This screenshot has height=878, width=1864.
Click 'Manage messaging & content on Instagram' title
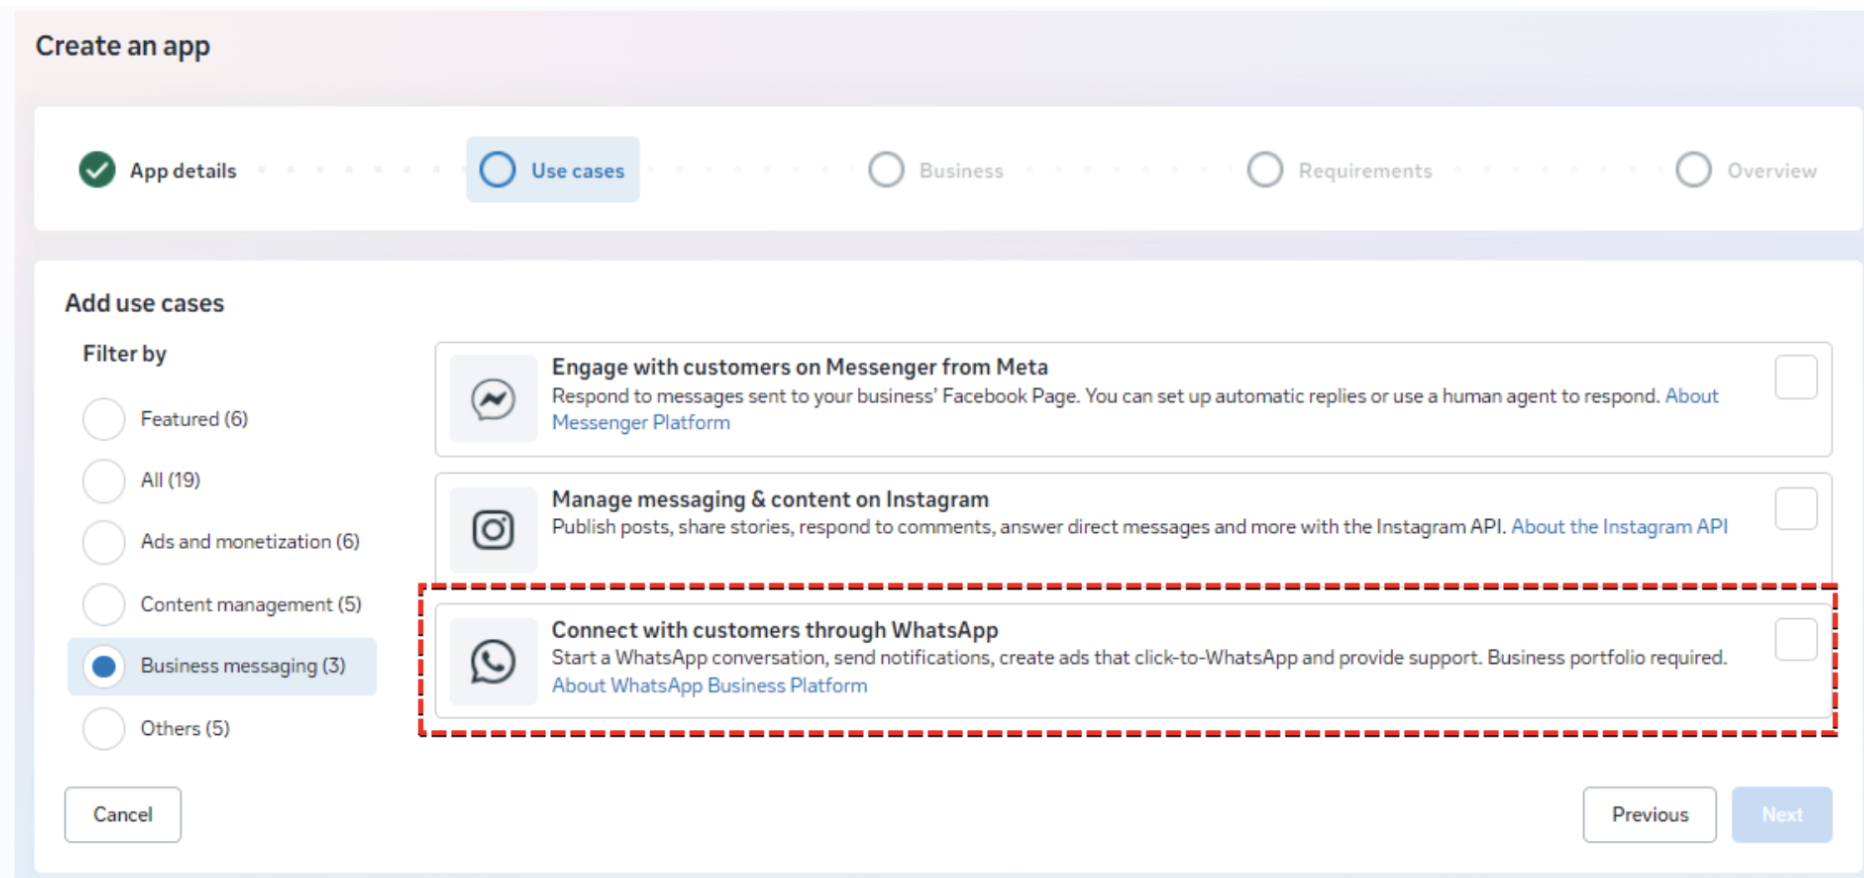(x=770, y=499)
